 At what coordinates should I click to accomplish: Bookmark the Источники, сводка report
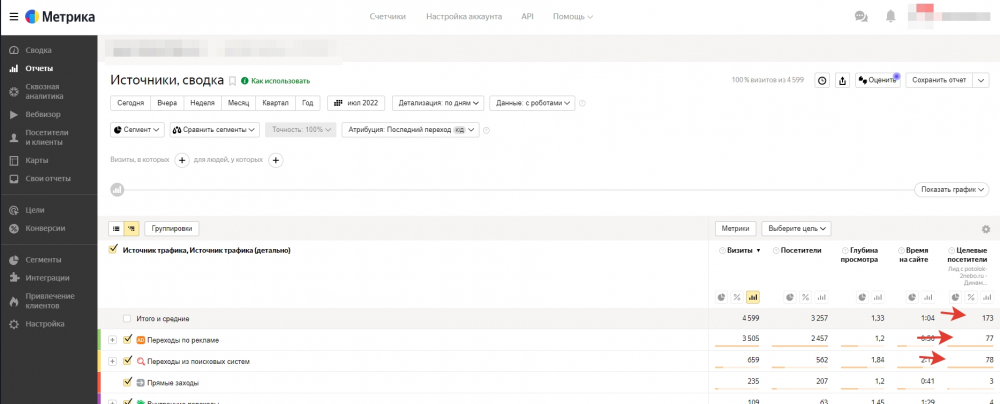232,81
